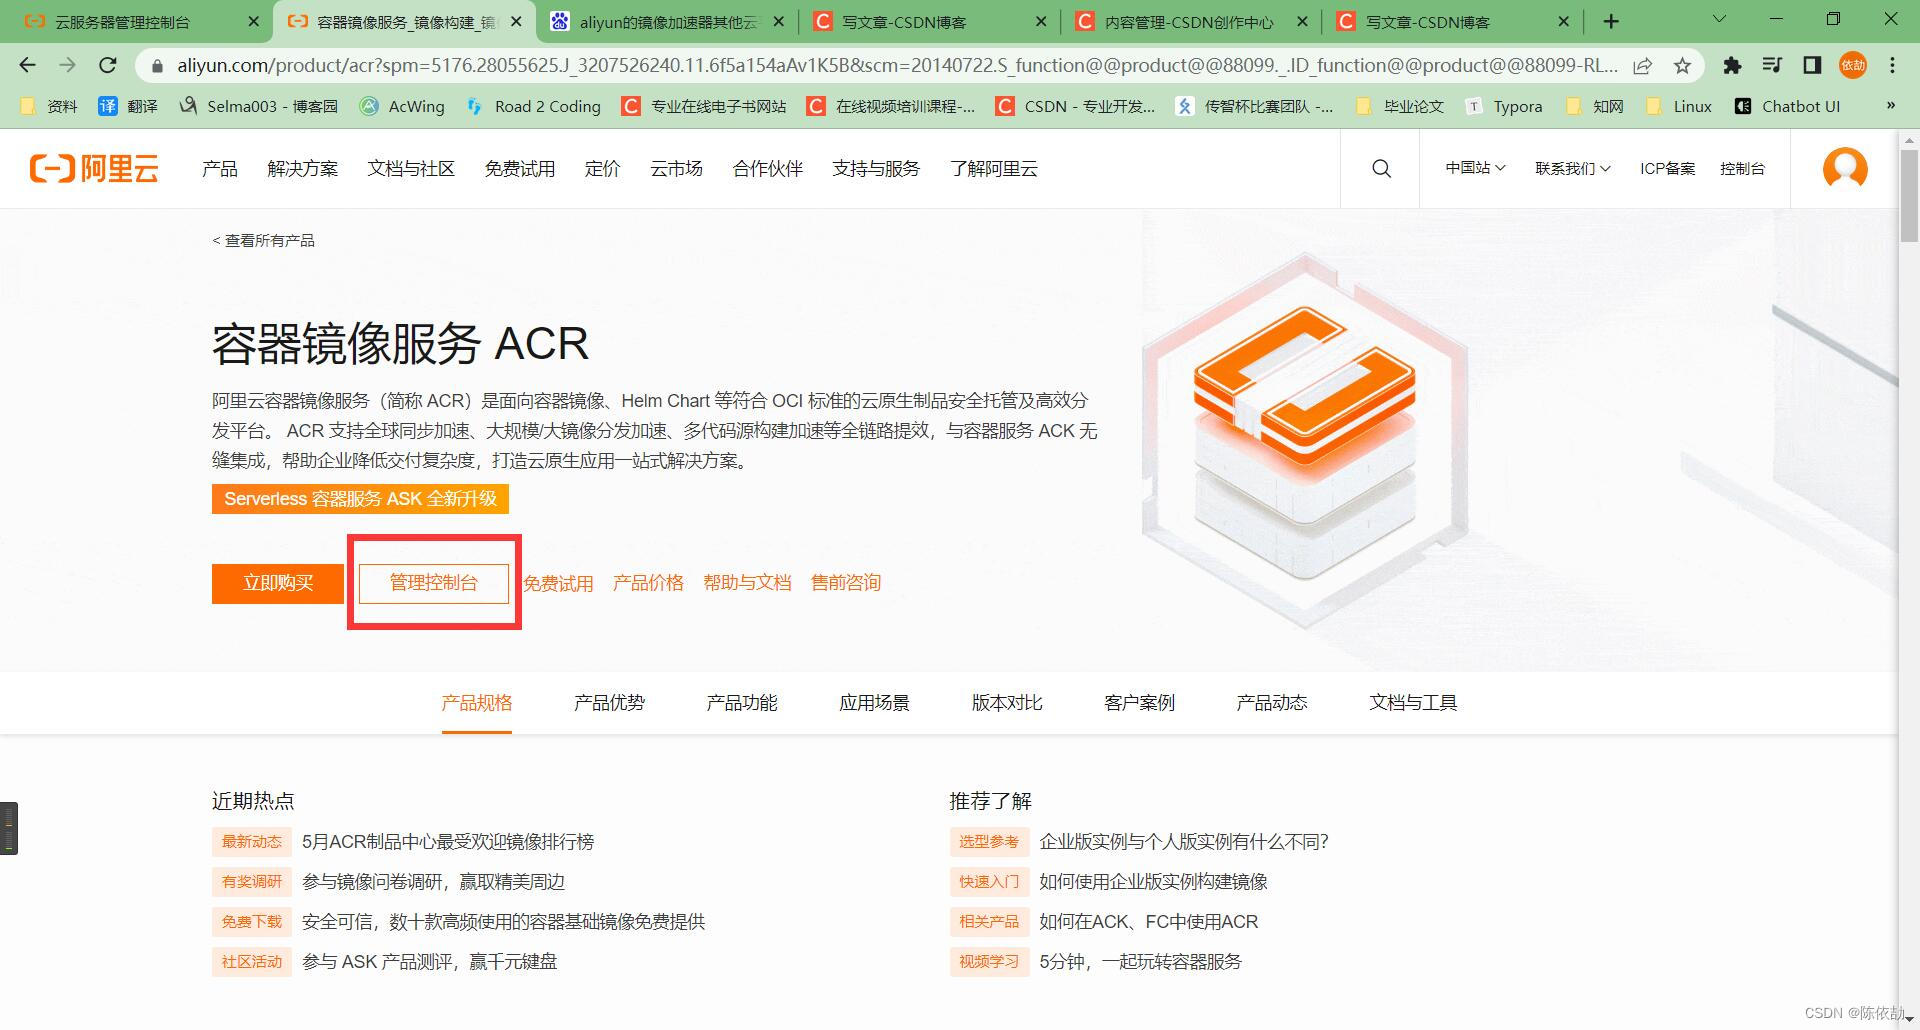
Task: Open the browser extensions puzzle icon
Action: [1732, 65]
